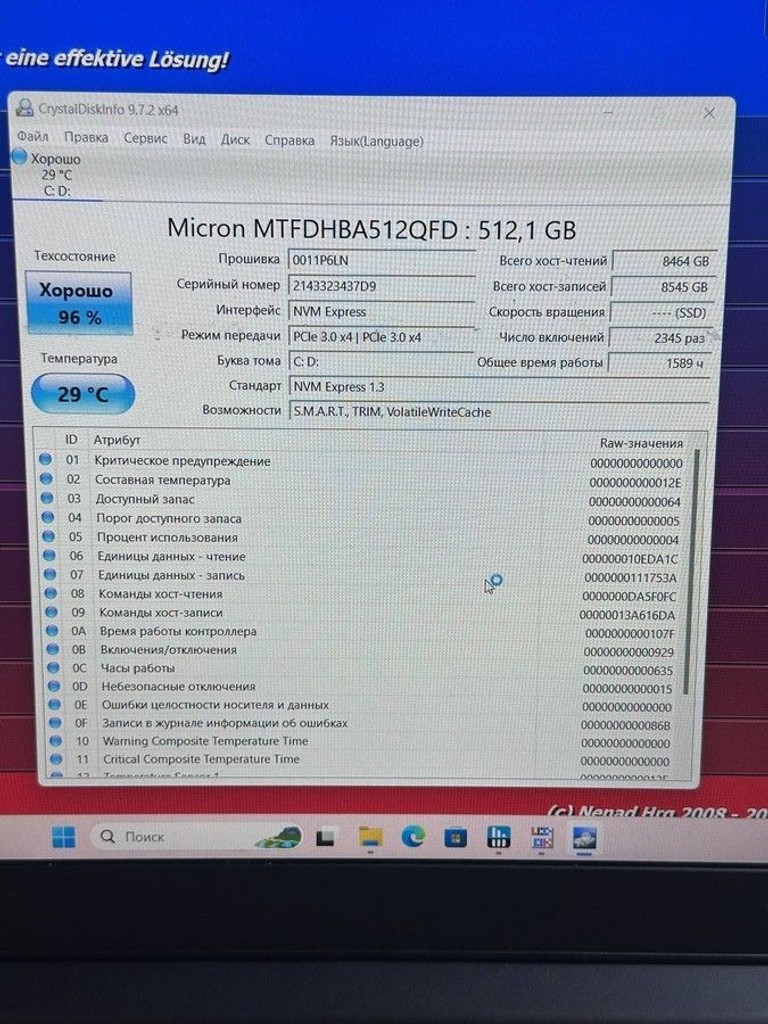Click the 2345 раз power on count value
The width and height of the screenshot is (768, 1024).
(x=660, y=338)
